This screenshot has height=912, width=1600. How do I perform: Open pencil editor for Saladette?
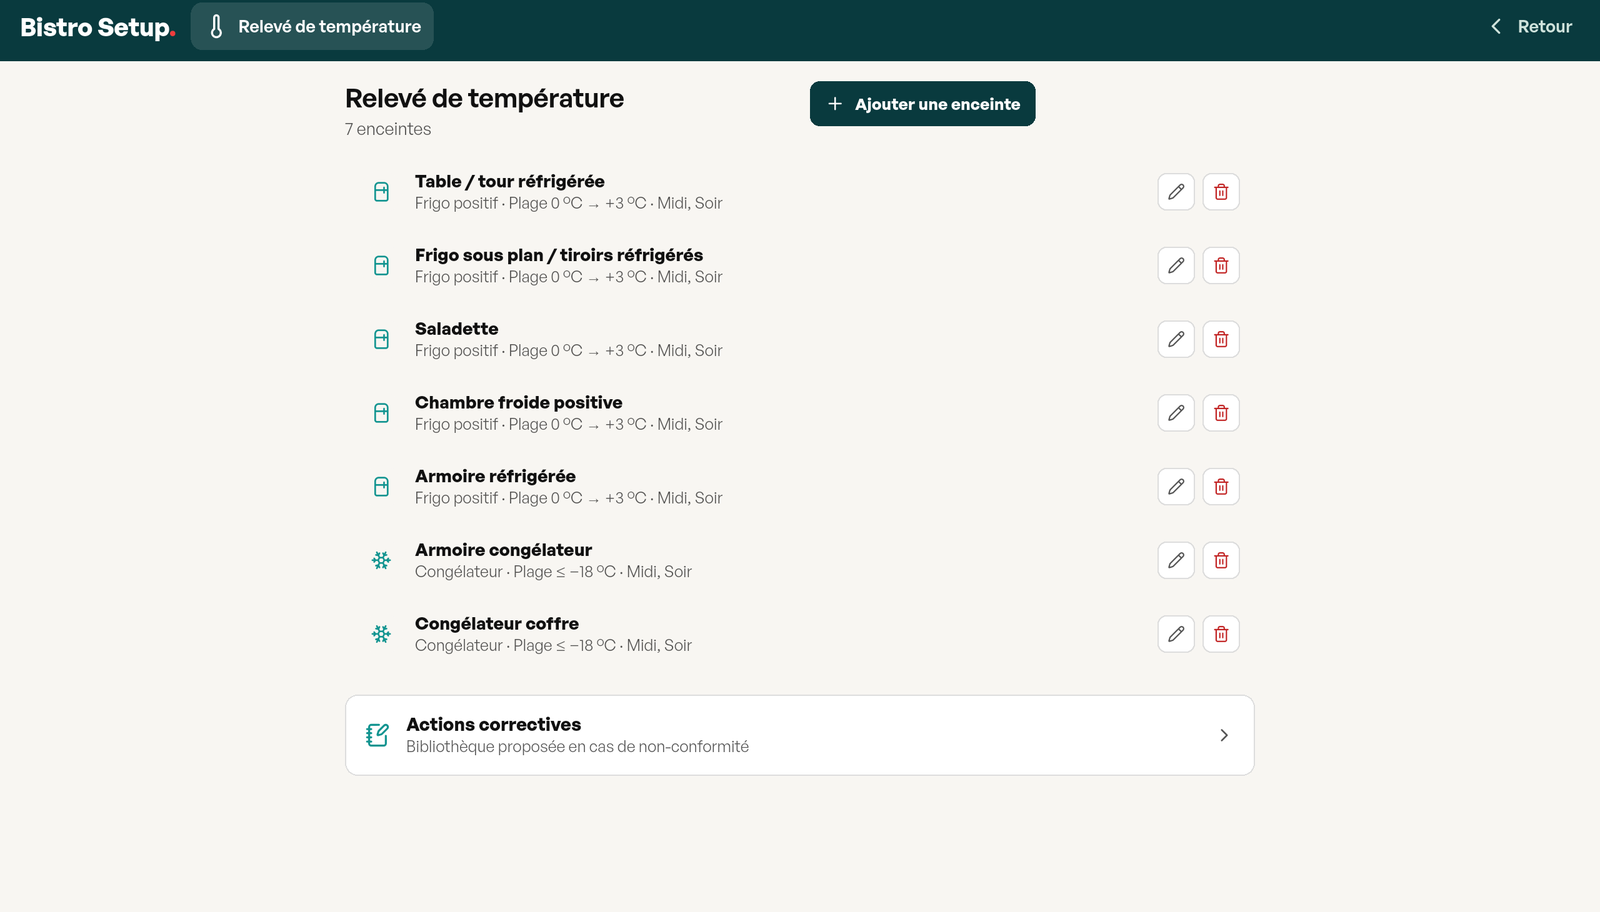(x=1176, y=339)
